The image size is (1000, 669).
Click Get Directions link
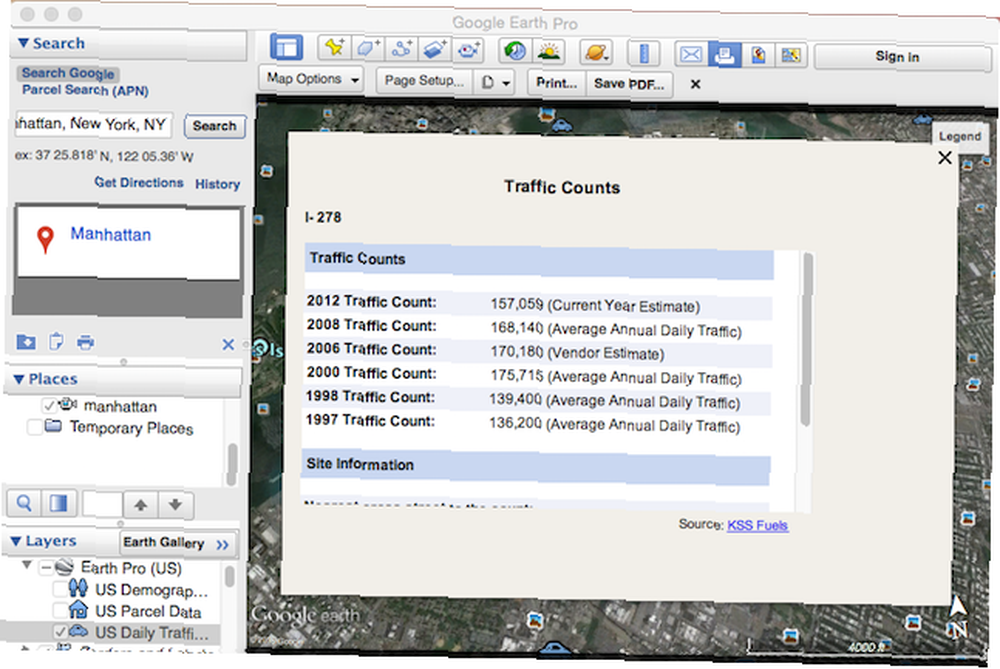[139, 182]
